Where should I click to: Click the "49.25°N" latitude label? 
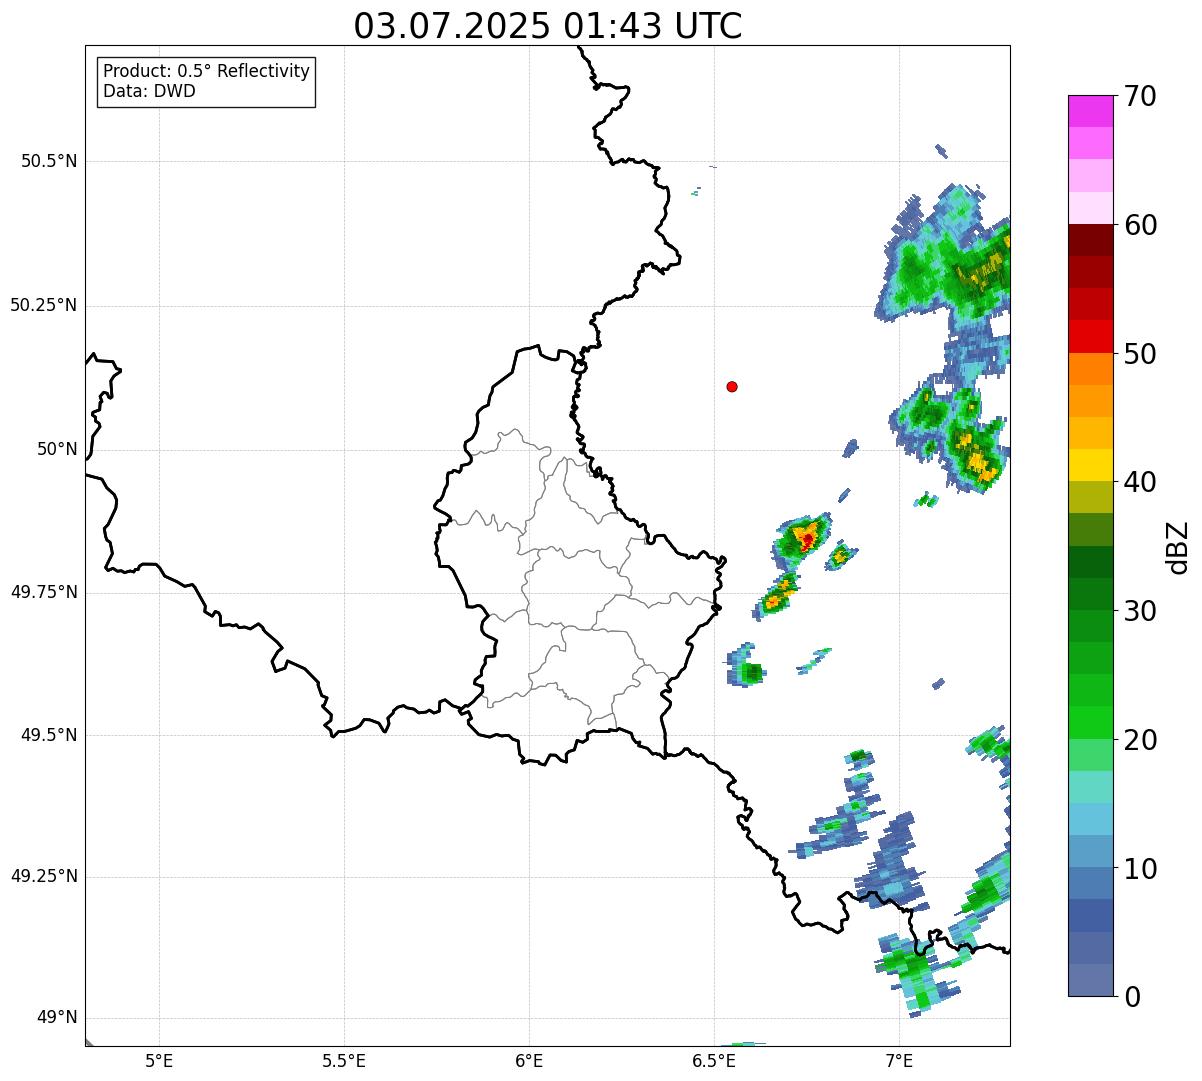coord(43,876)
